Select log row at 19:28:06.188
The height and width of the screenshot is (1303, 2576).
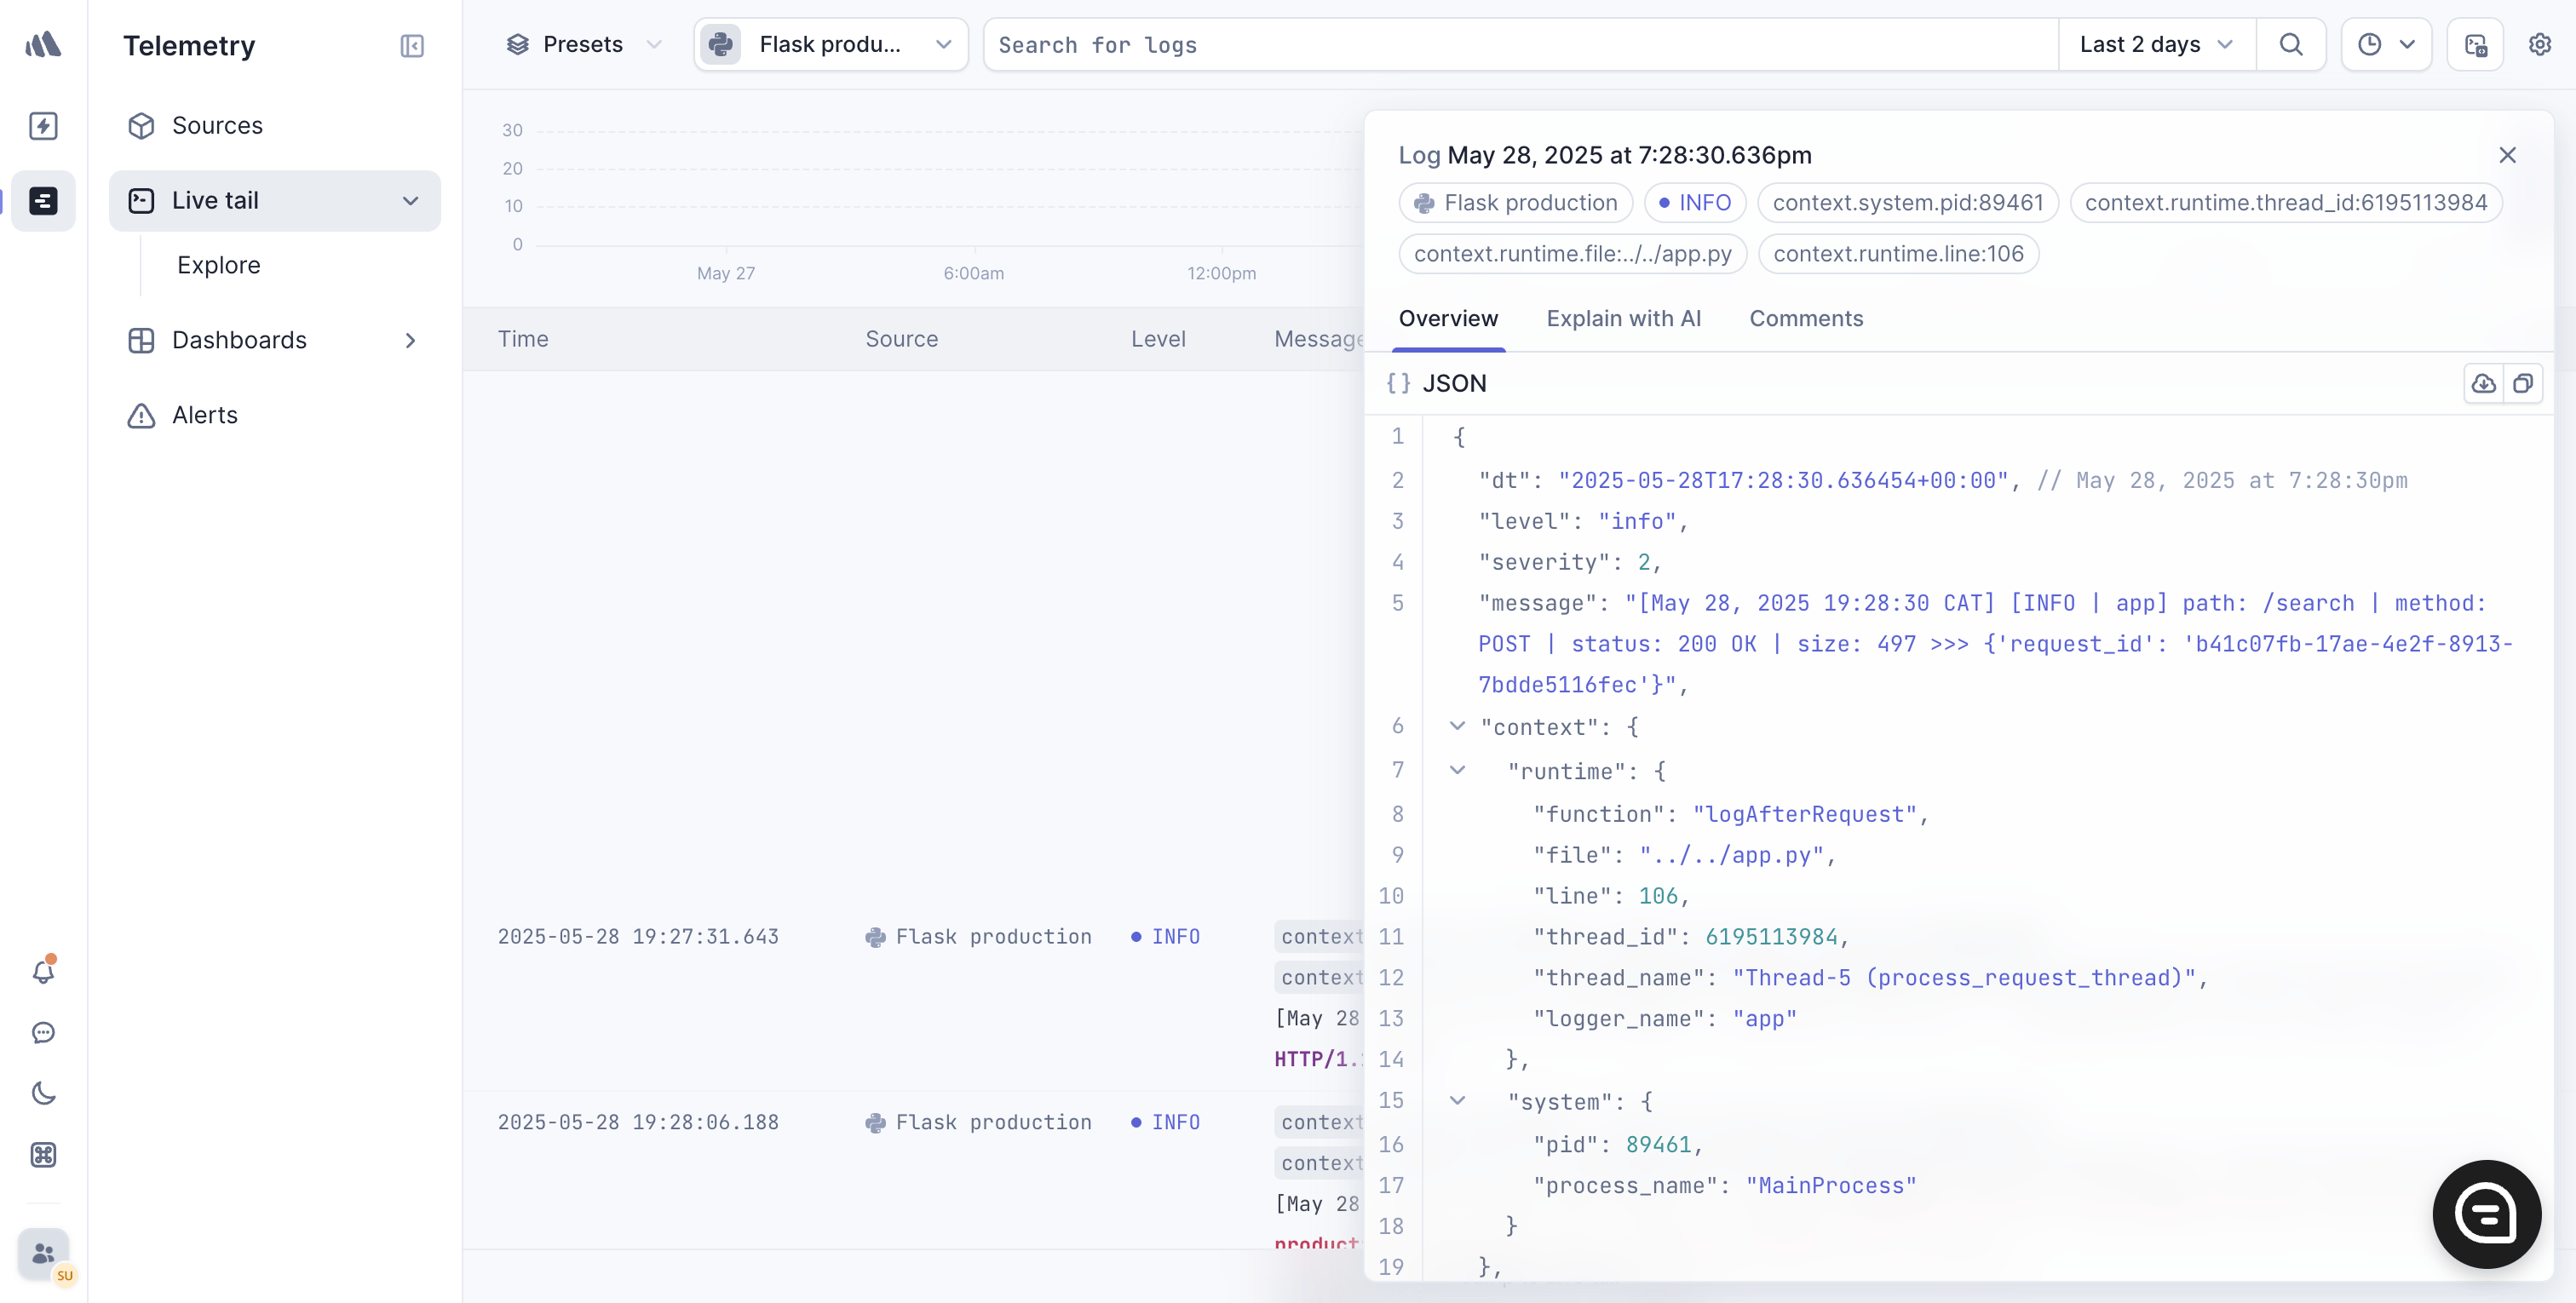(x=914, y=1170)
